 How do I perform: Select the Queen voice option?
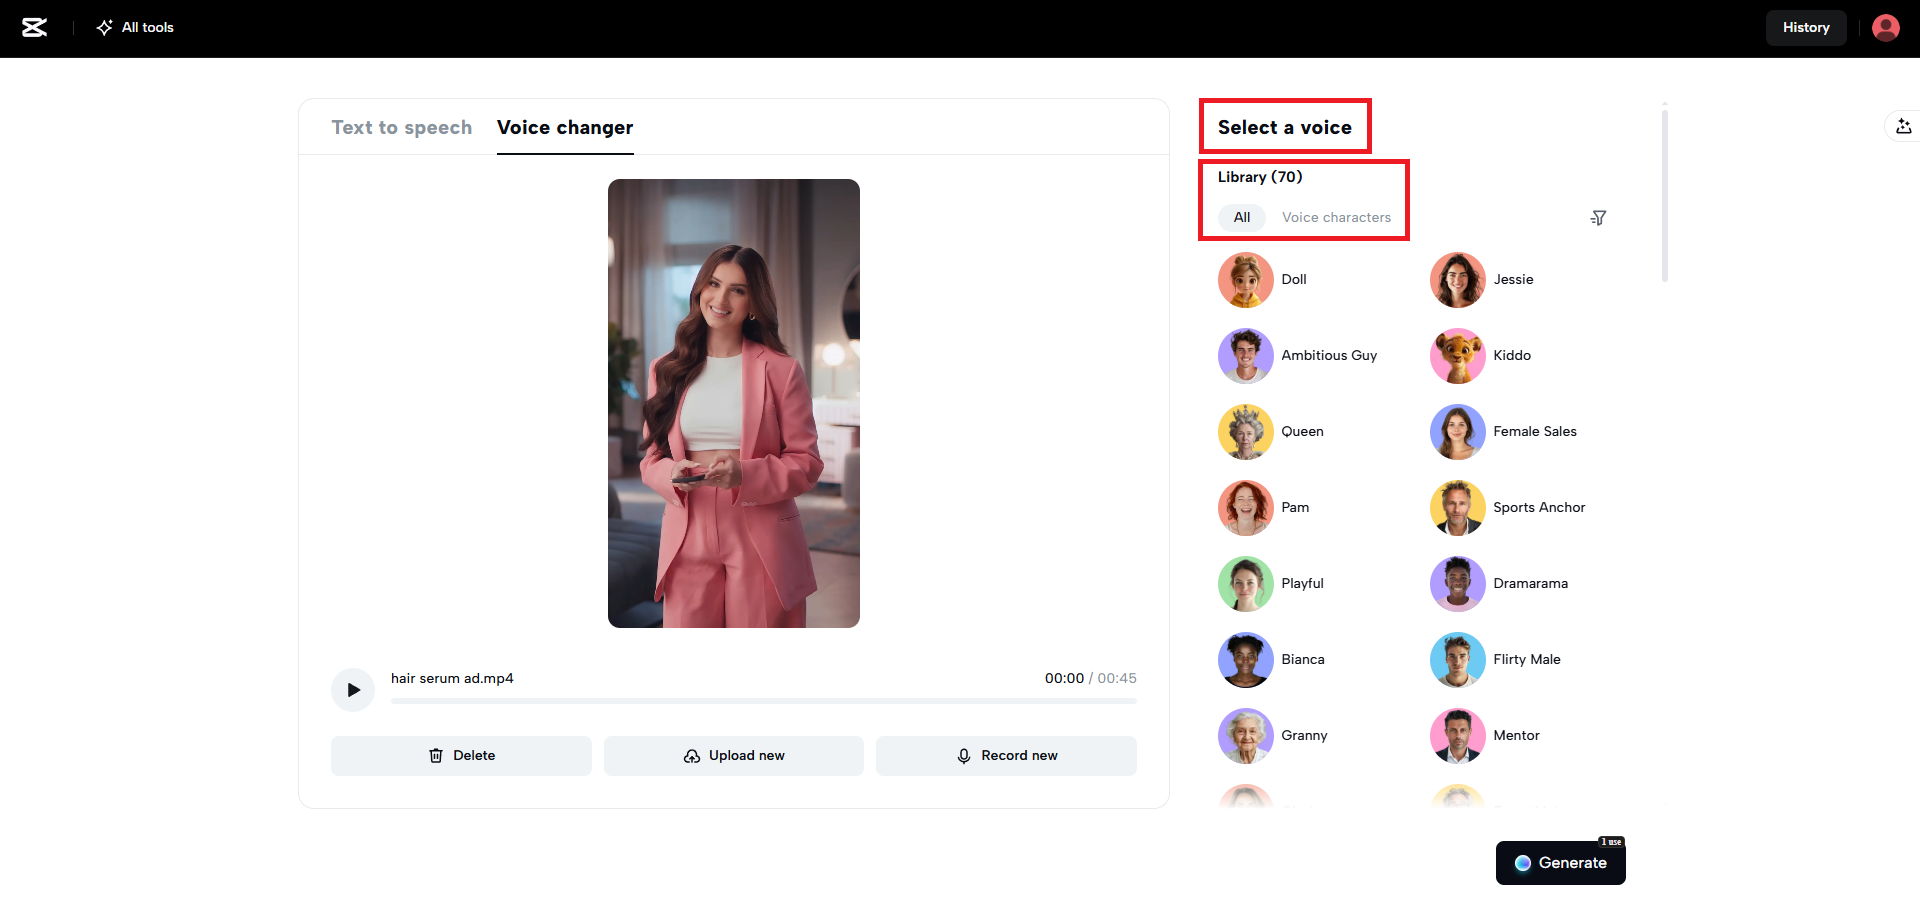(x=1245, y=431)
